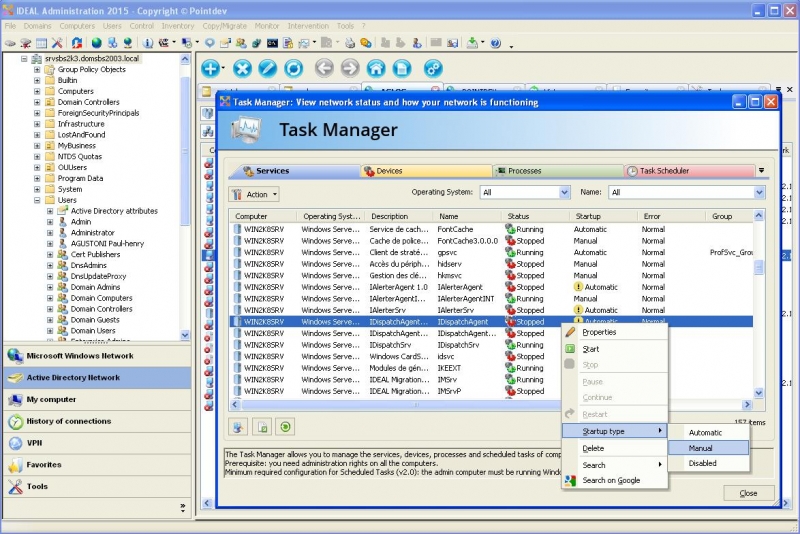Click the document icon button below services list
This screenshot has height=534, width=800.
coord(262,427)
